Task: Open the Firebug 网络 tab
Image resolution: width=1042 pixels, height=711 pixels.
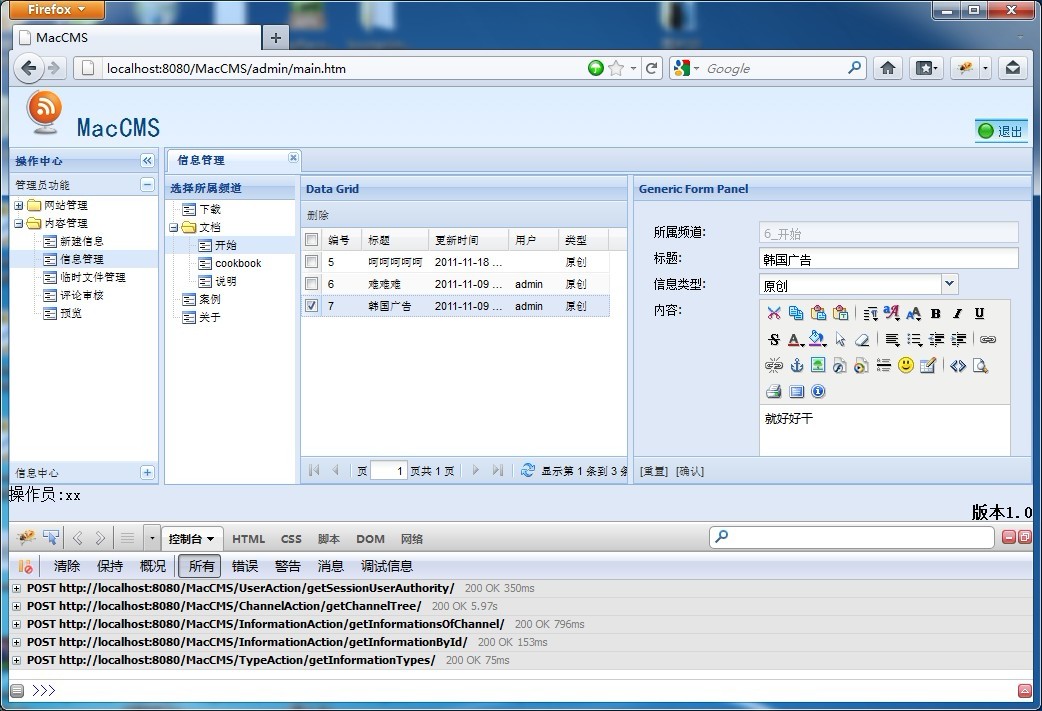Action: click(412, 539)
